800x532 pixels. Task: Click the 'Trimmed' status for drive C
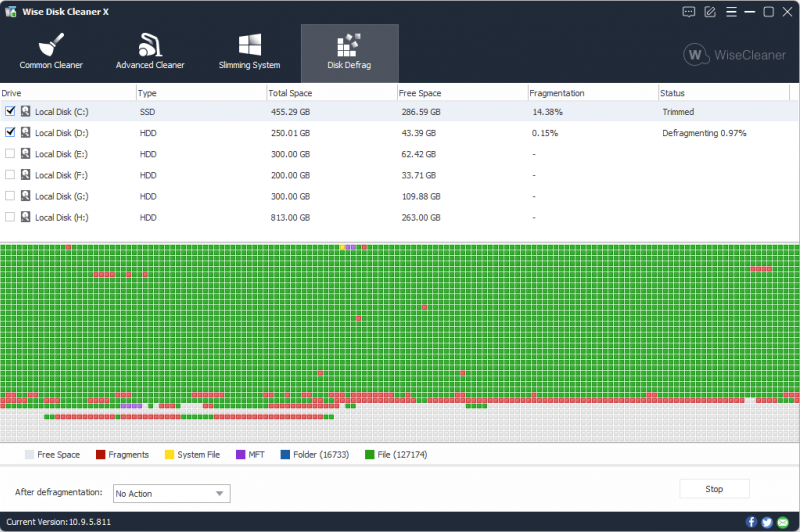tap(678, 112)
